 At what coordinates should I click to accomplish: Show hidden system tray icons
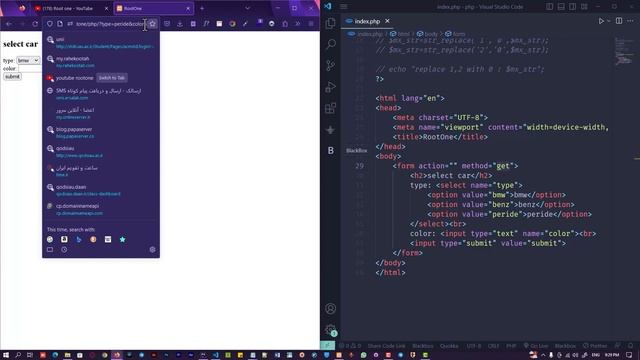tap(543, 355)
